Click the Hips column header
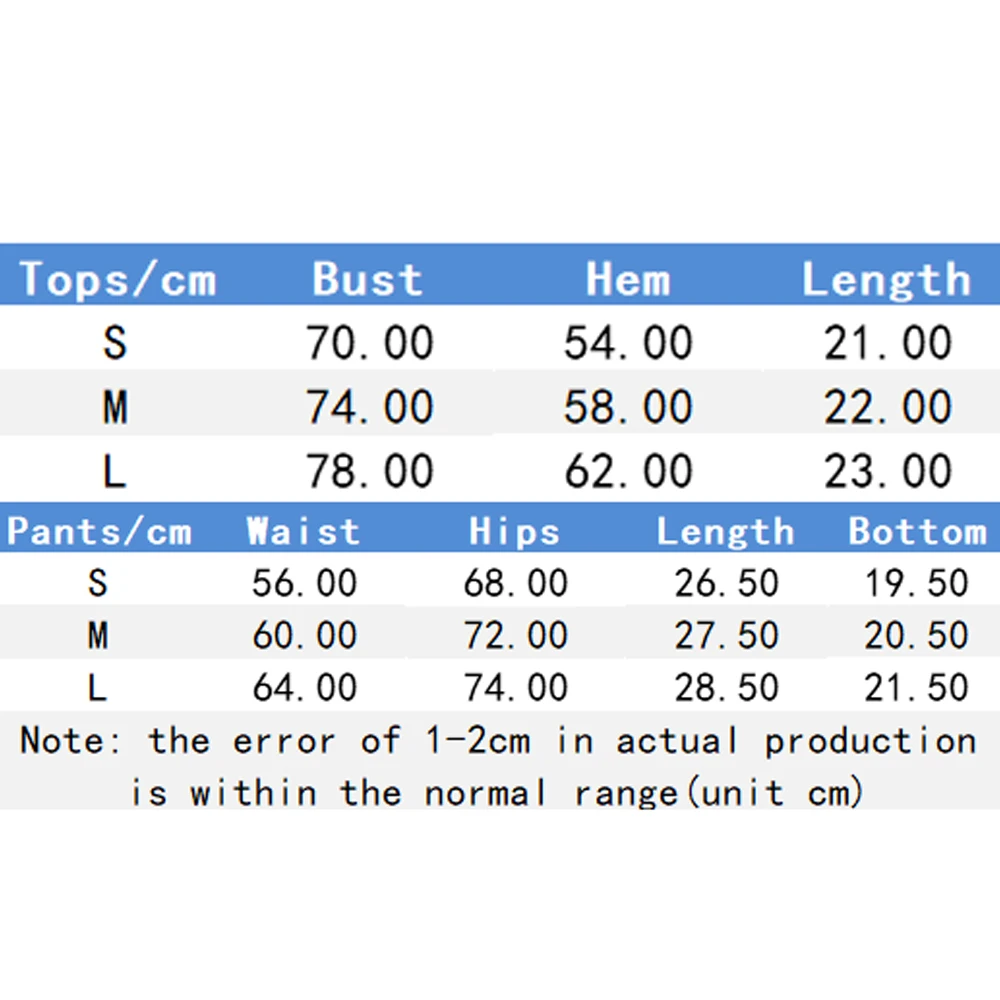 coord(514,531)
